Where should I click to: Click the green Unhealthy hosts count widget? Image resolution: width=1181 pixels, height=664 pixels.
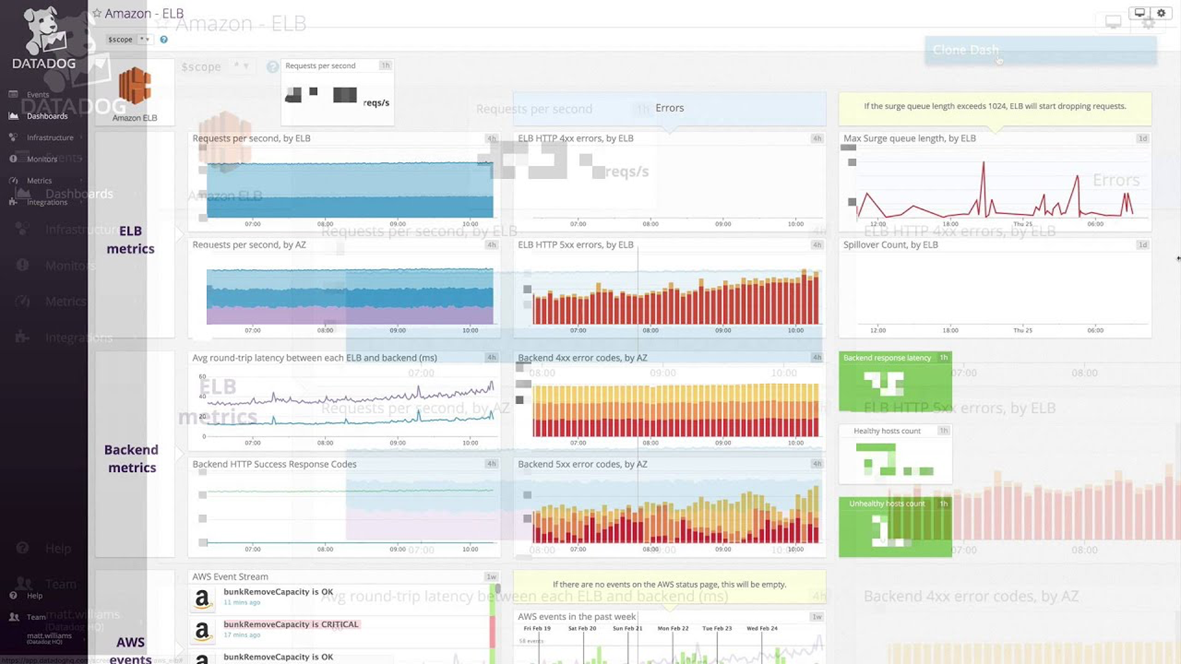click(x=895, y=527)
